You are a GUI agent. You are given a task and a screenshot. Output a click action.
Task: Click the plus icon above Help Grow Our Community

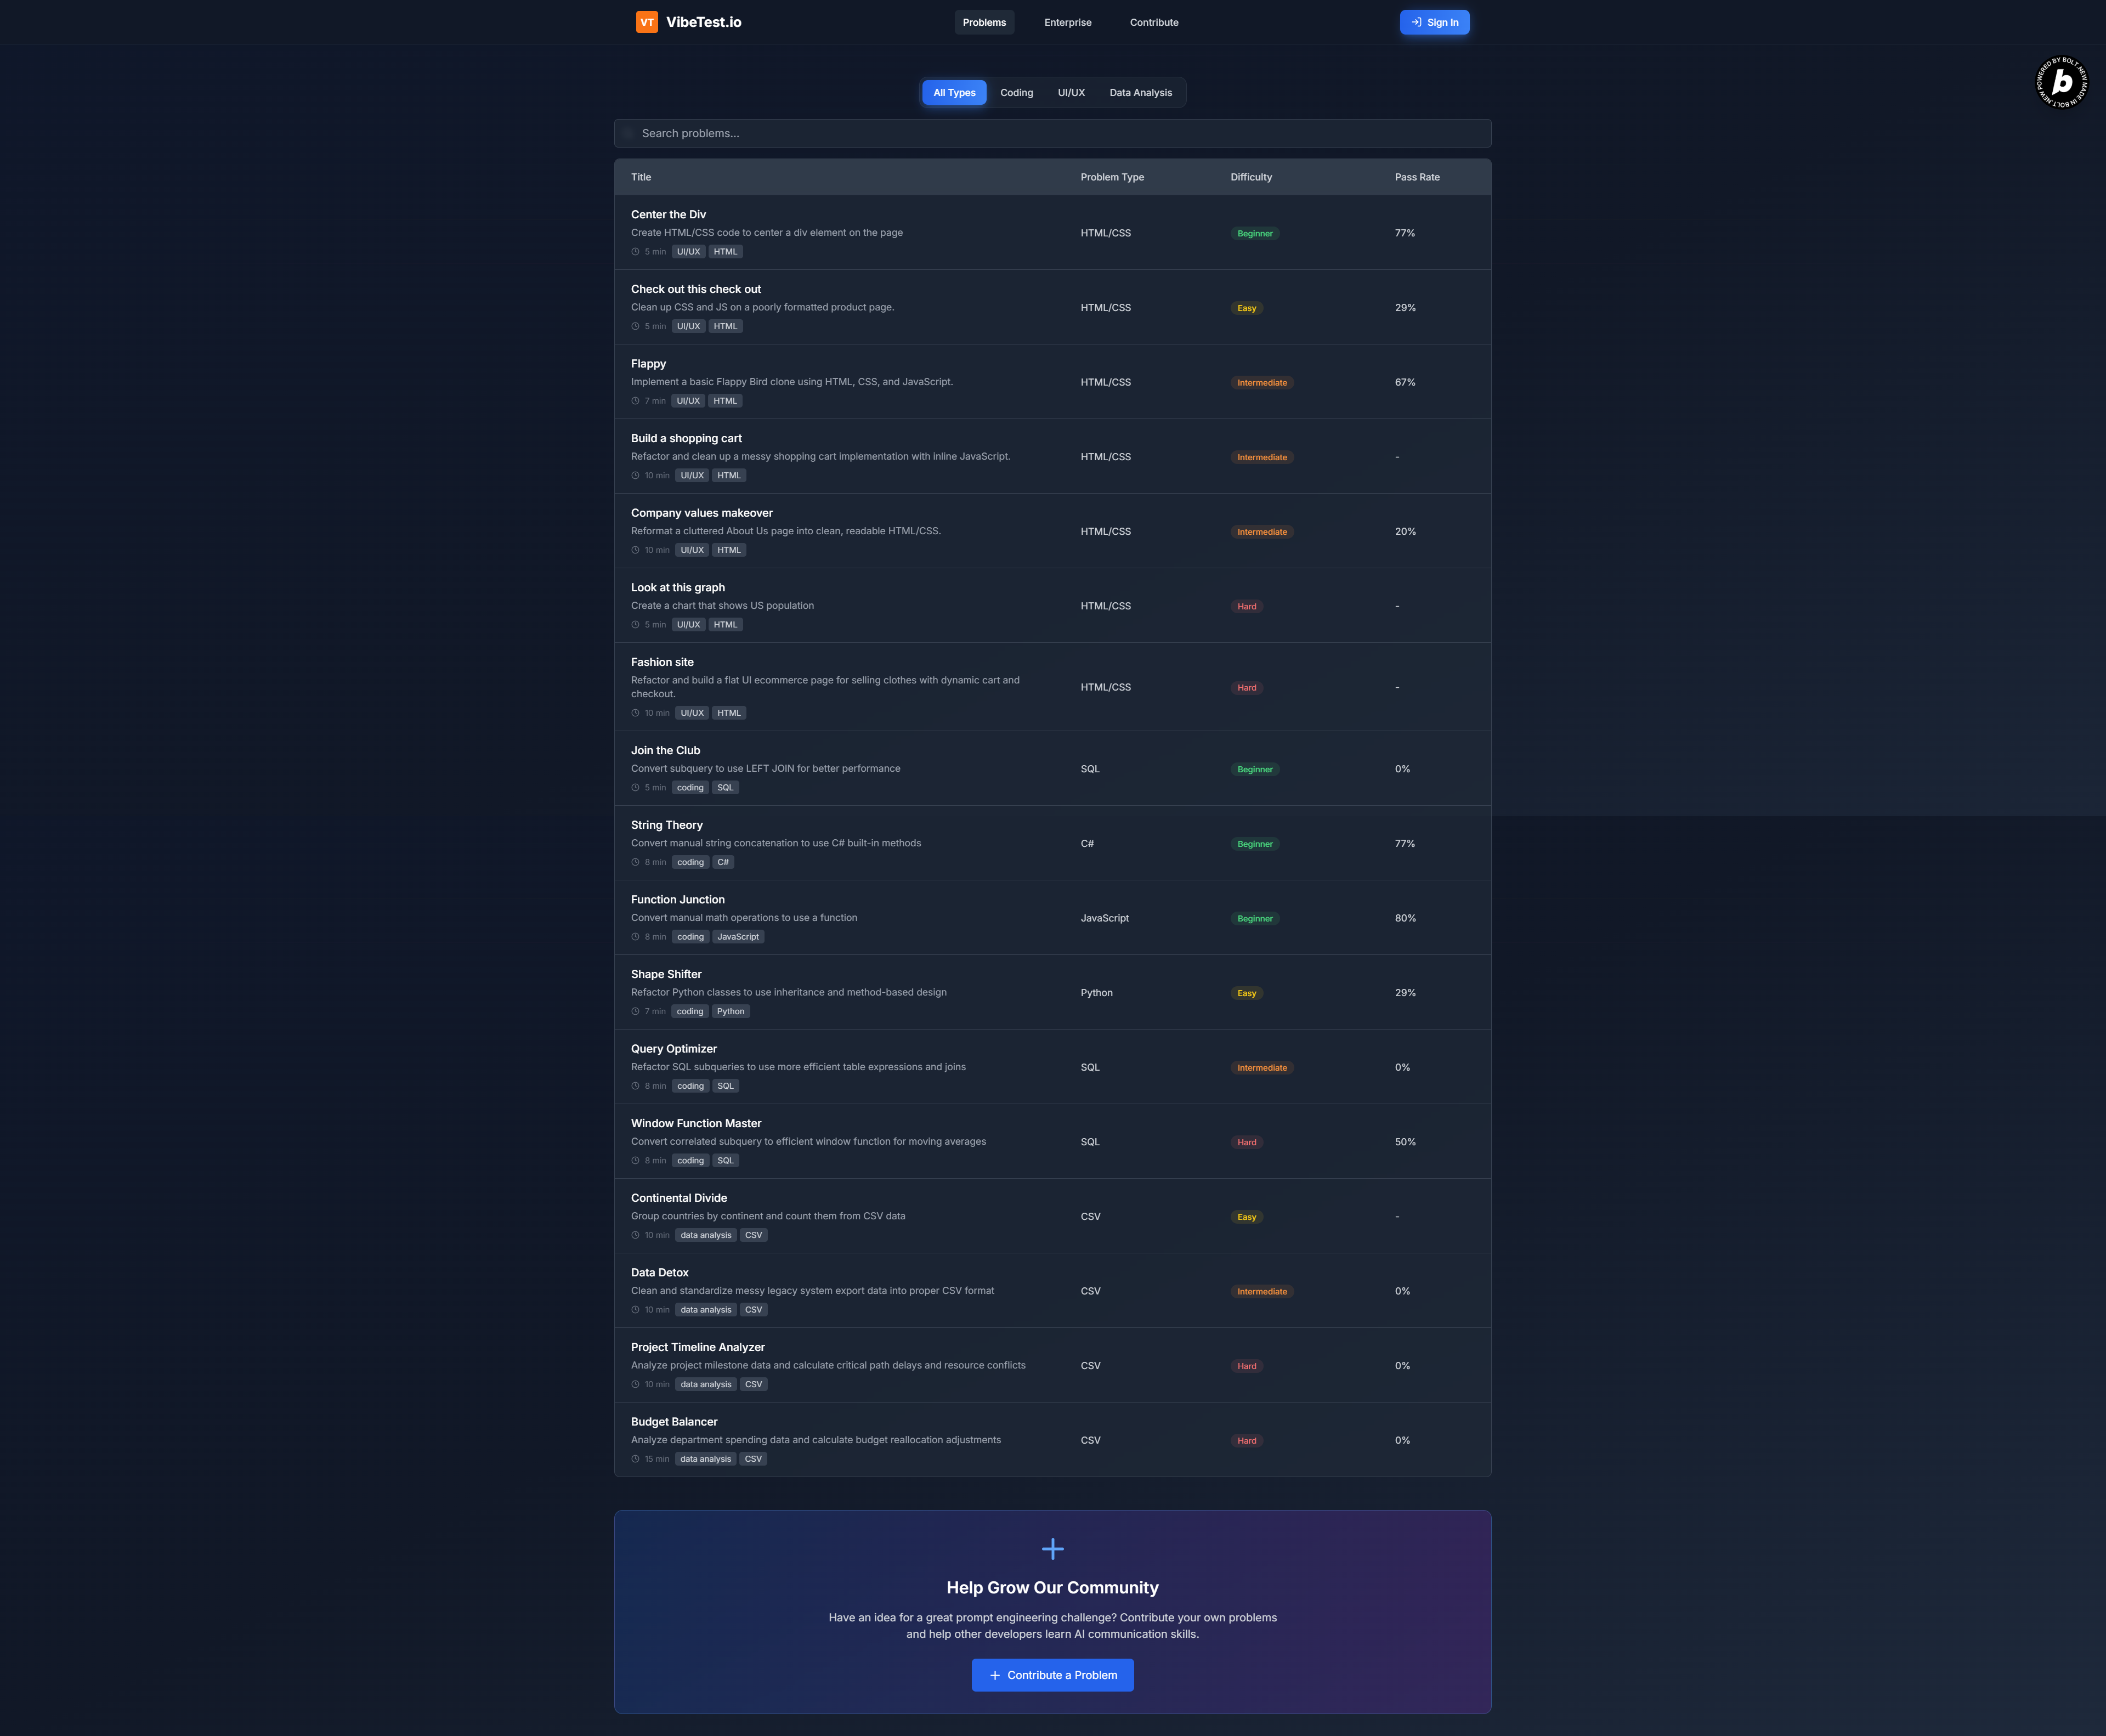[x=1052, y=1549]
